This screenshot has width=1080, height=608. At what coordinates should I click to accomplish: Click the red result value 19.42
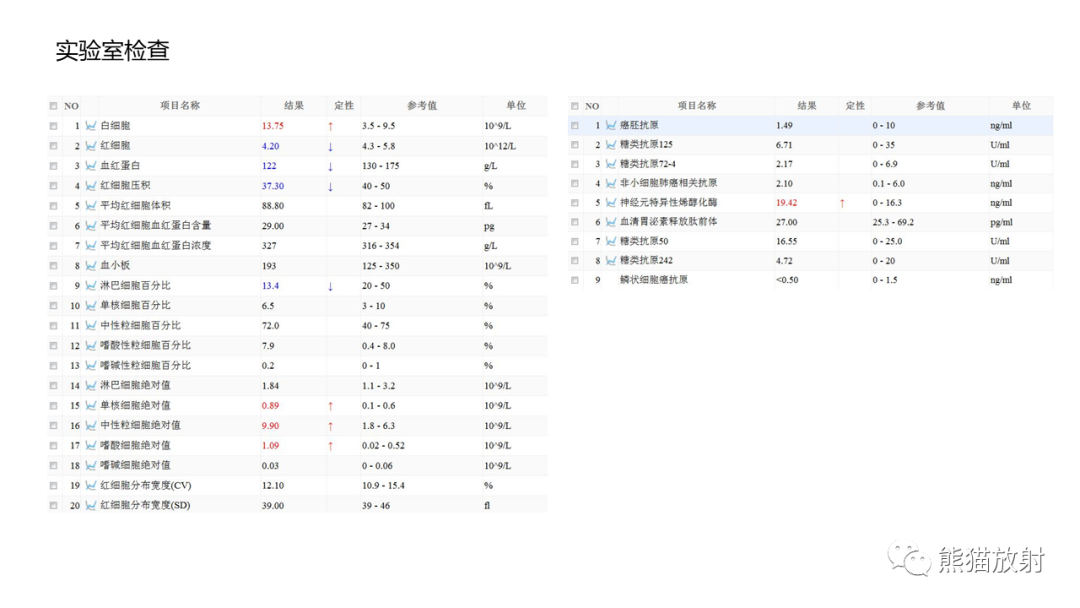(x=787, y=202)
